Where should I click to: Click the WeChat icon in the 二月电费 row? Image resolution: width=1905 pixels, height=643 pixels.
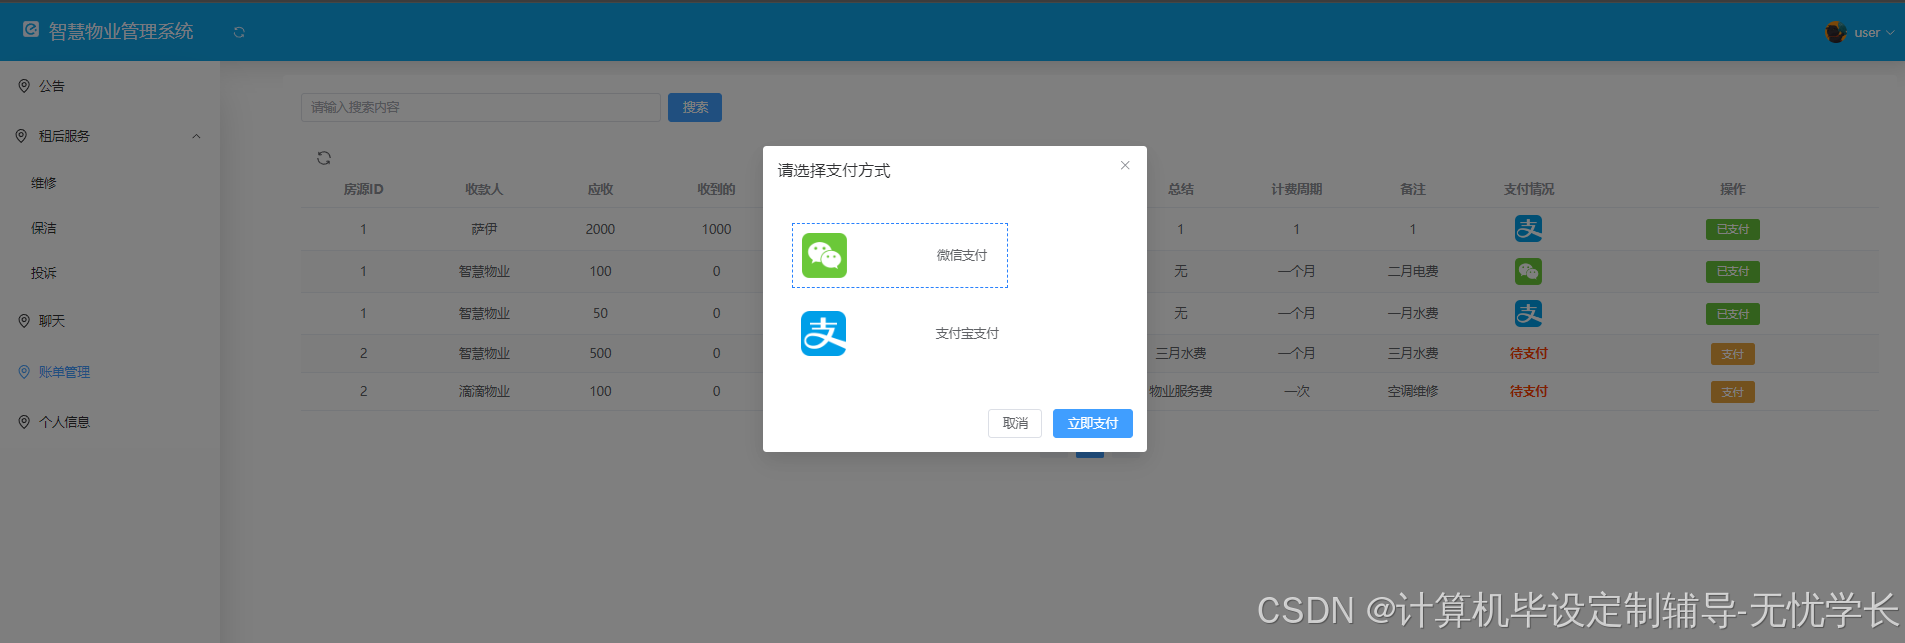coord(1528,271)
